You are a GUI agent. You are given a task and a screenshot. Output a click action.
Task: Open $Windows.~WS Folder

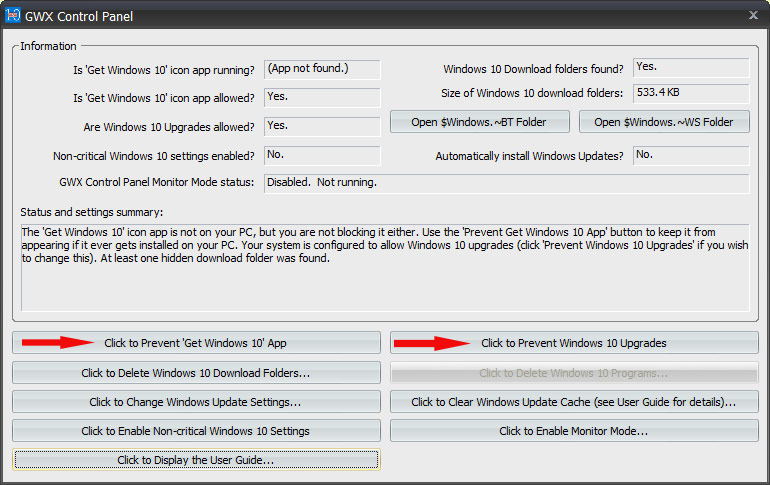pyautogui.click(x=664, y=122)
